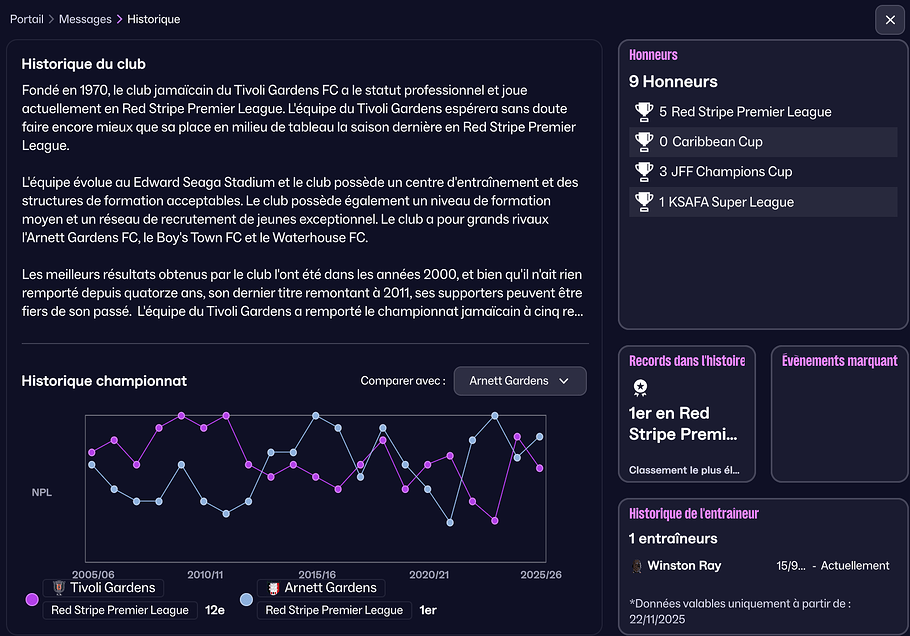Close the Historique window
This screenshot has width=910, height=636.
(890, 20)
